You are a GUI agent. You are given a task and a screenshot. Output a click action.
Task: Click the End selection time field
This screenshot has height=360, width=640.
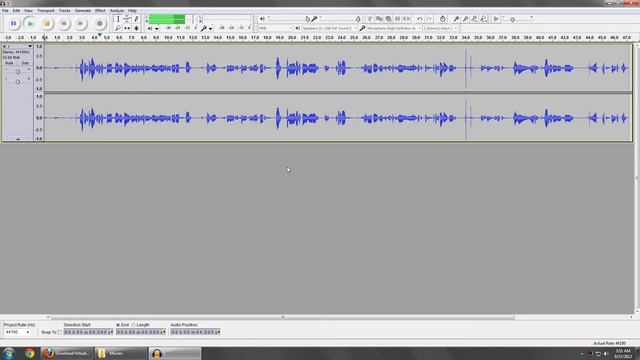click(140, 332)
